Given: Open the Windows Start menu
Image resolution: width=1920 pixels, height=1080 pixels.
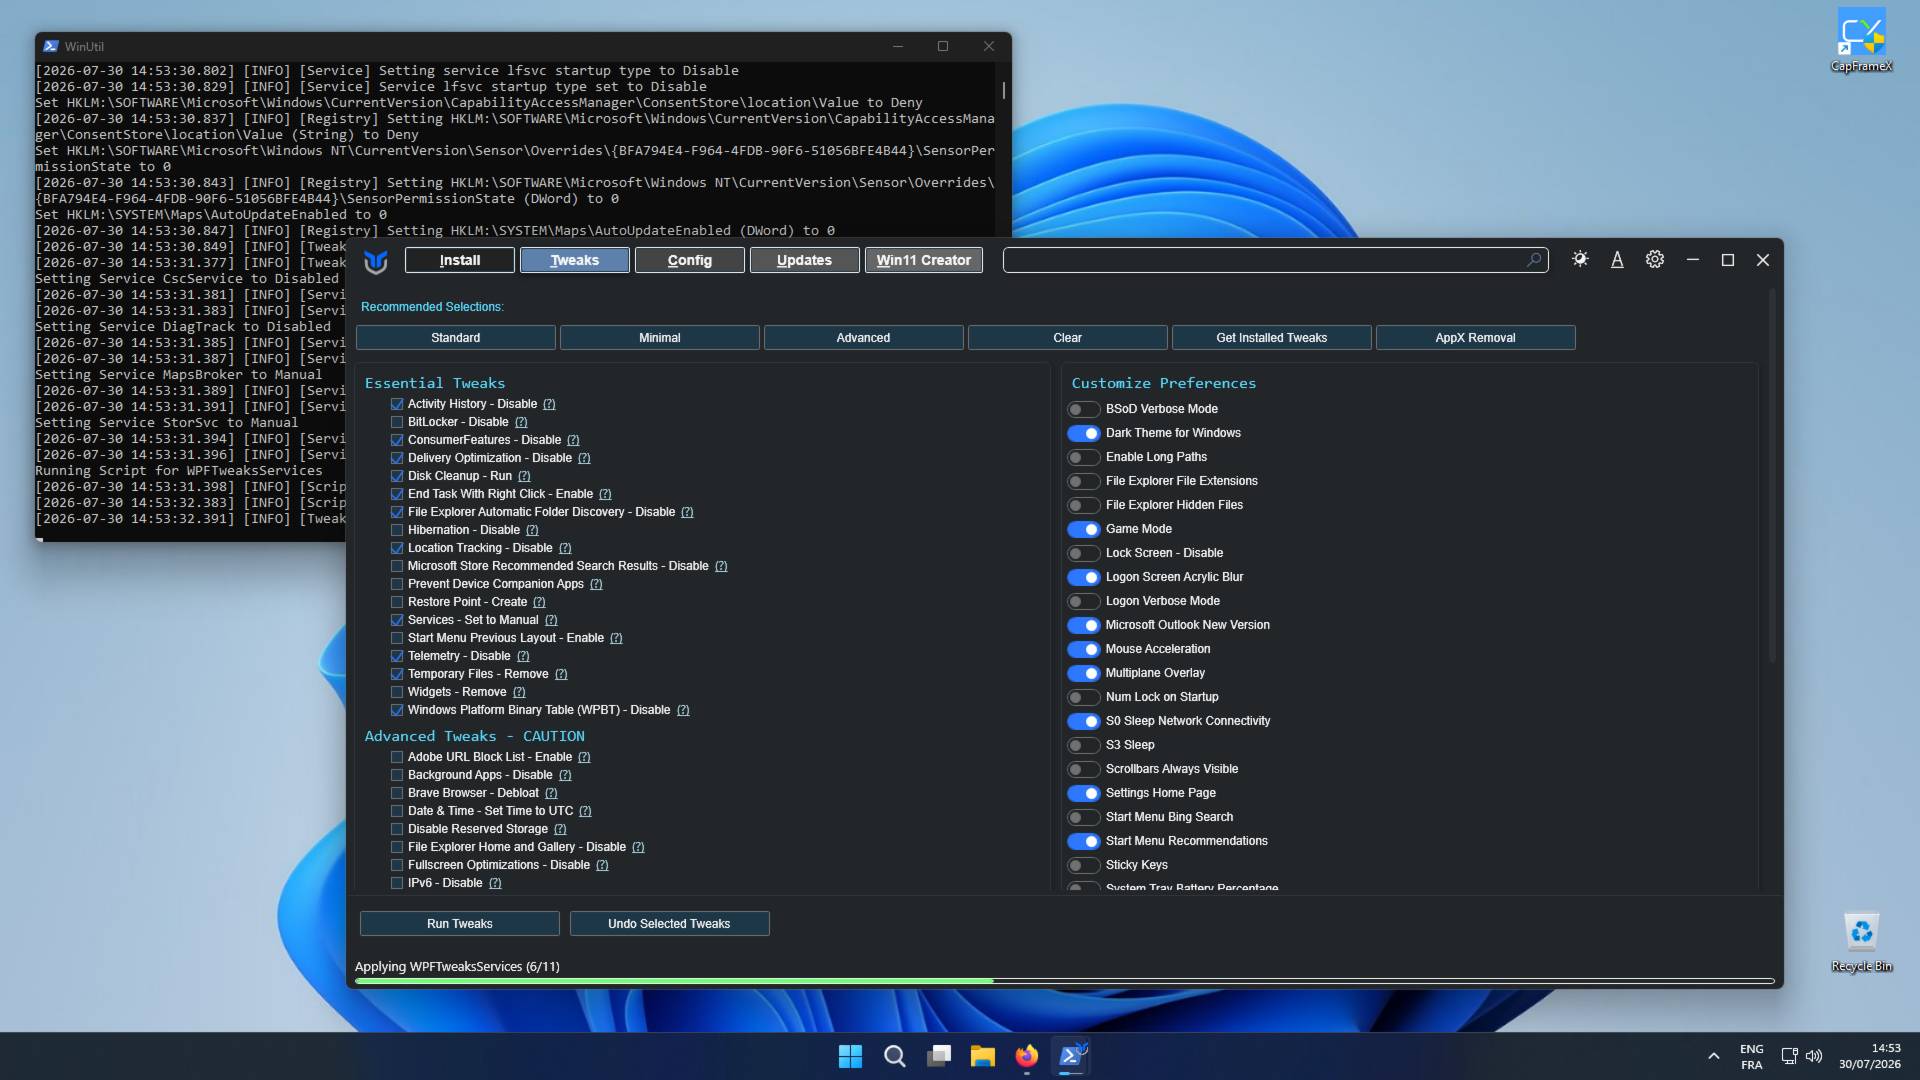Looking at the screenshot, I should [850, 1056].
